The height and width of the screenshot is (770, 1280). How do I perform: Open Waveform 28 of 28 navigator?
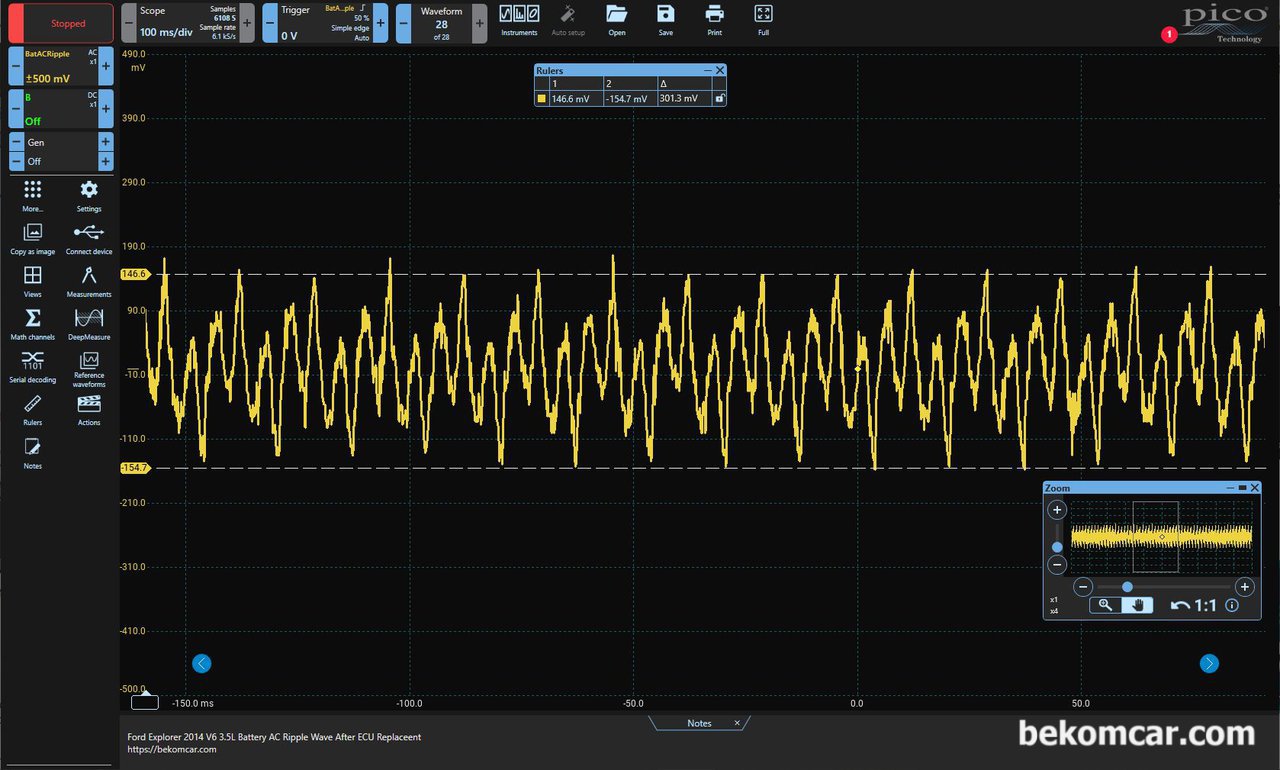[x=441, y=23]
